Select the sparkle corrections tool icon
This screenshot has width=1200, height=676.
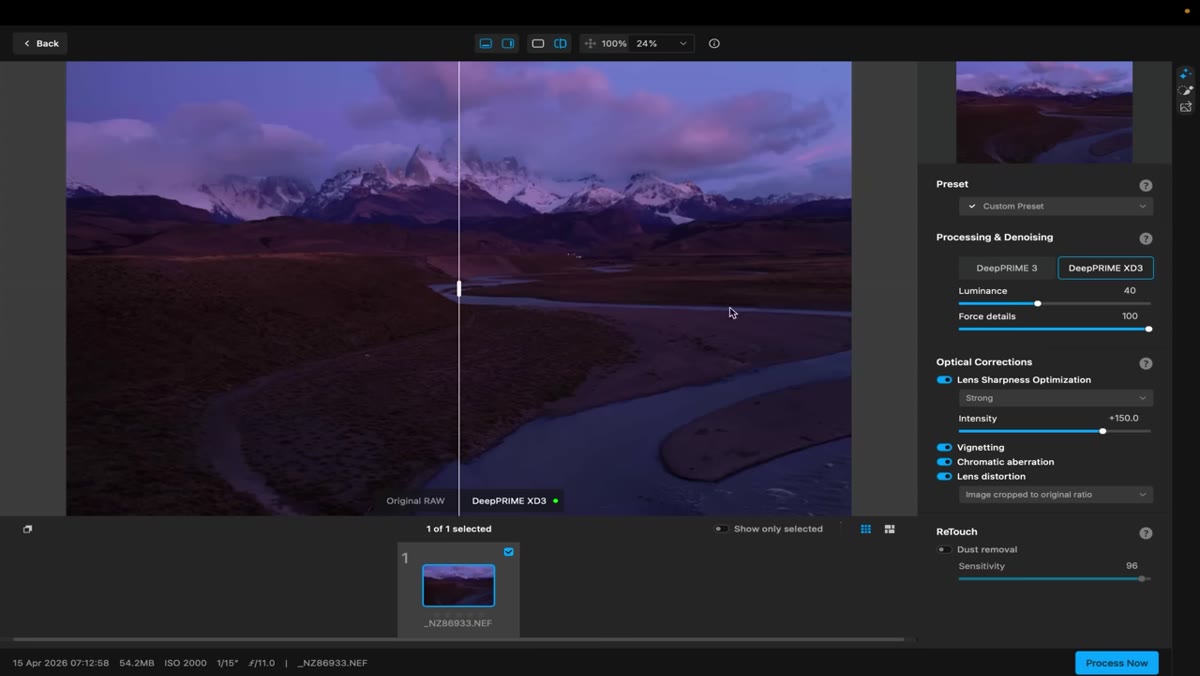tap(1186, 74)
